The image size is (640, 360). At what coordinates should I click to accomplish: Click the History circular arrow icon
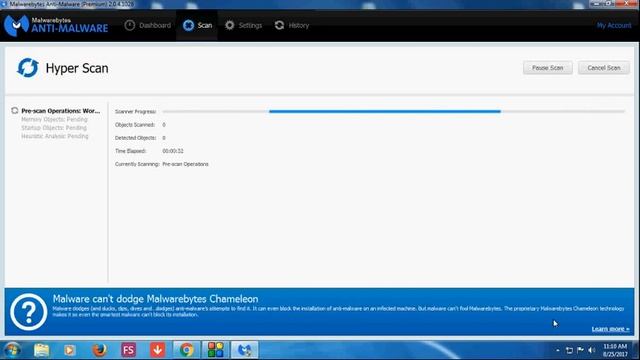pyautogui.click(x=279, y=25)
